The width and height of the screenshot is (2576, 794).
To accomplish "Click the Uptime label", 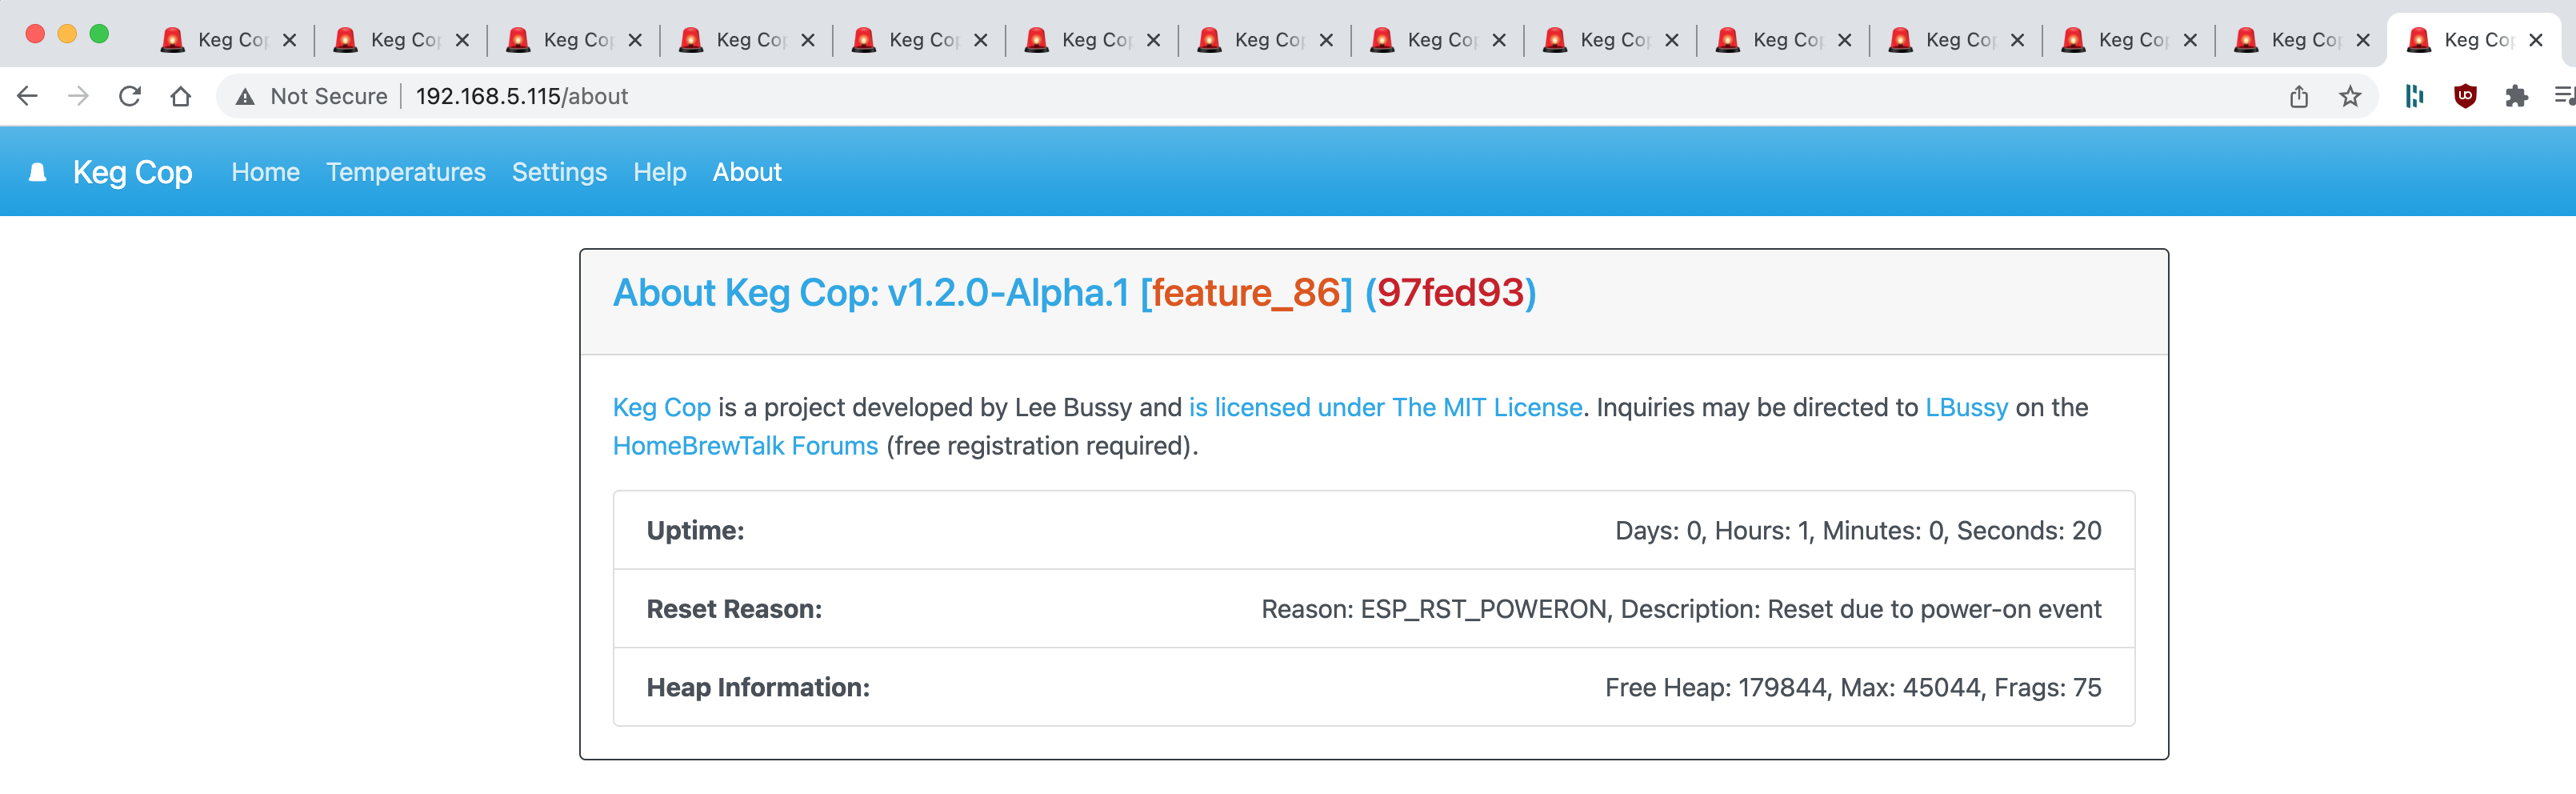I will click(x=695, y=531).
